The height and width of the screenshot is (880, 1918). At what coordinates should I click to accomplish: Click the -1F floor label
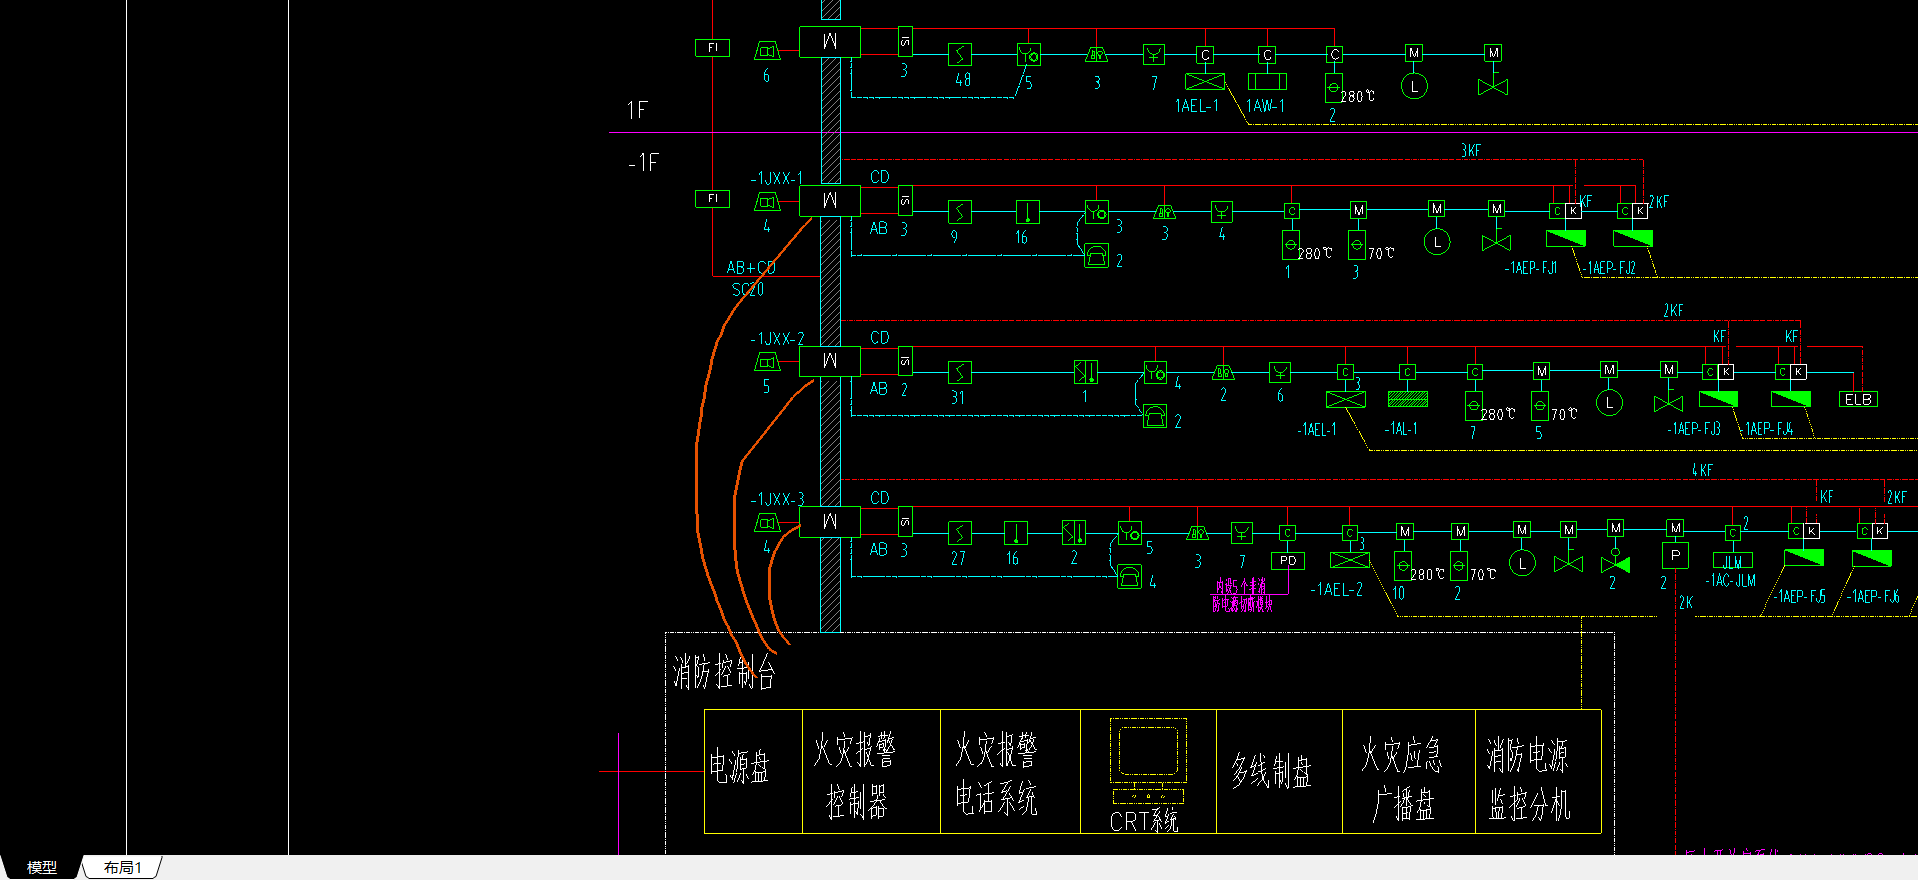coord(643,162)
